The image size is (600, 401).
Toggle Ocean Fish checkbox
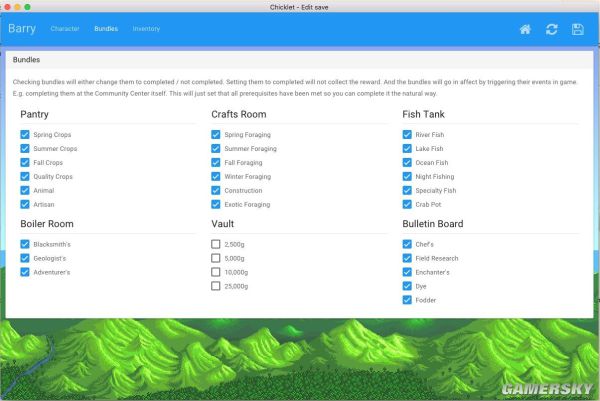pyautogui.click(x=407, y=162)
